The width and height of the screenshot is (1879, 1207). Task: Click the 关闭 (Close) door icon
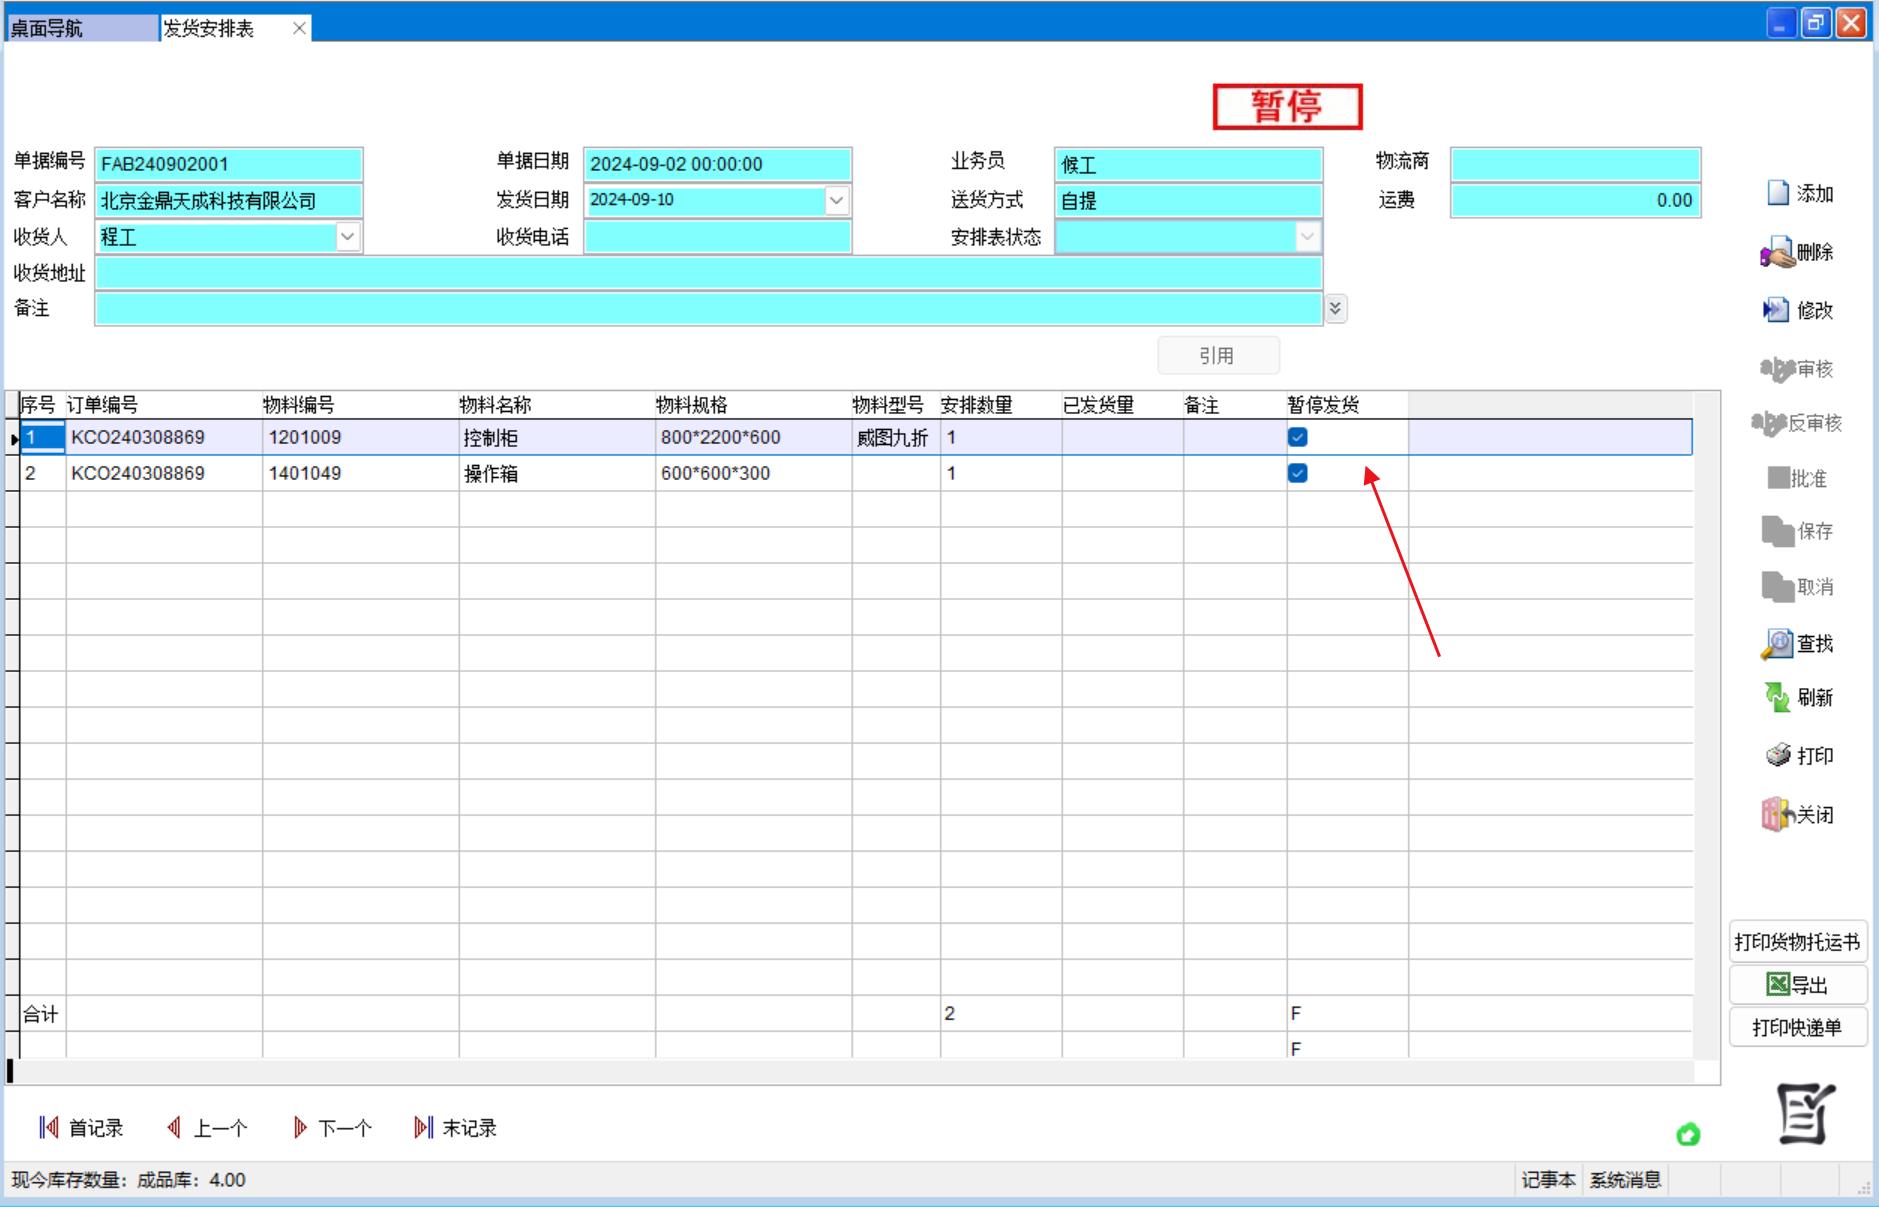[x=1776, y=814]
